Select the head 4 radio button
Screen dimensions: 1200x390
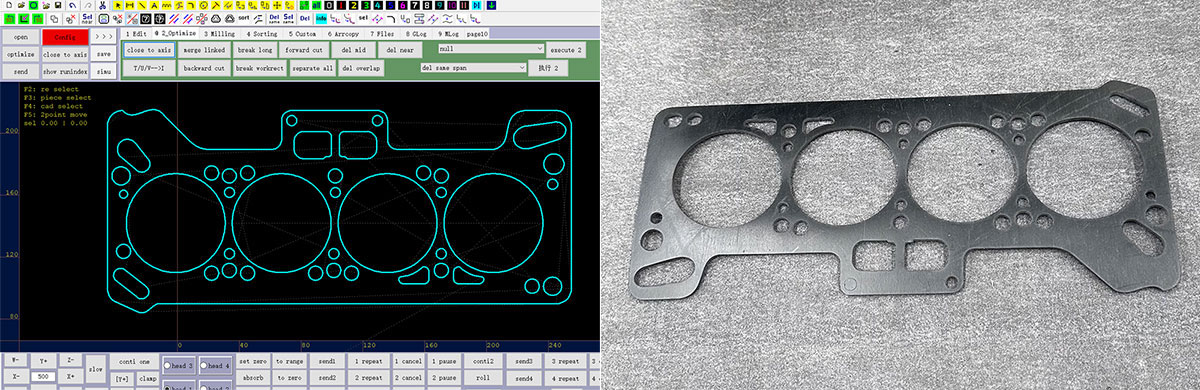tap(215, 365)
